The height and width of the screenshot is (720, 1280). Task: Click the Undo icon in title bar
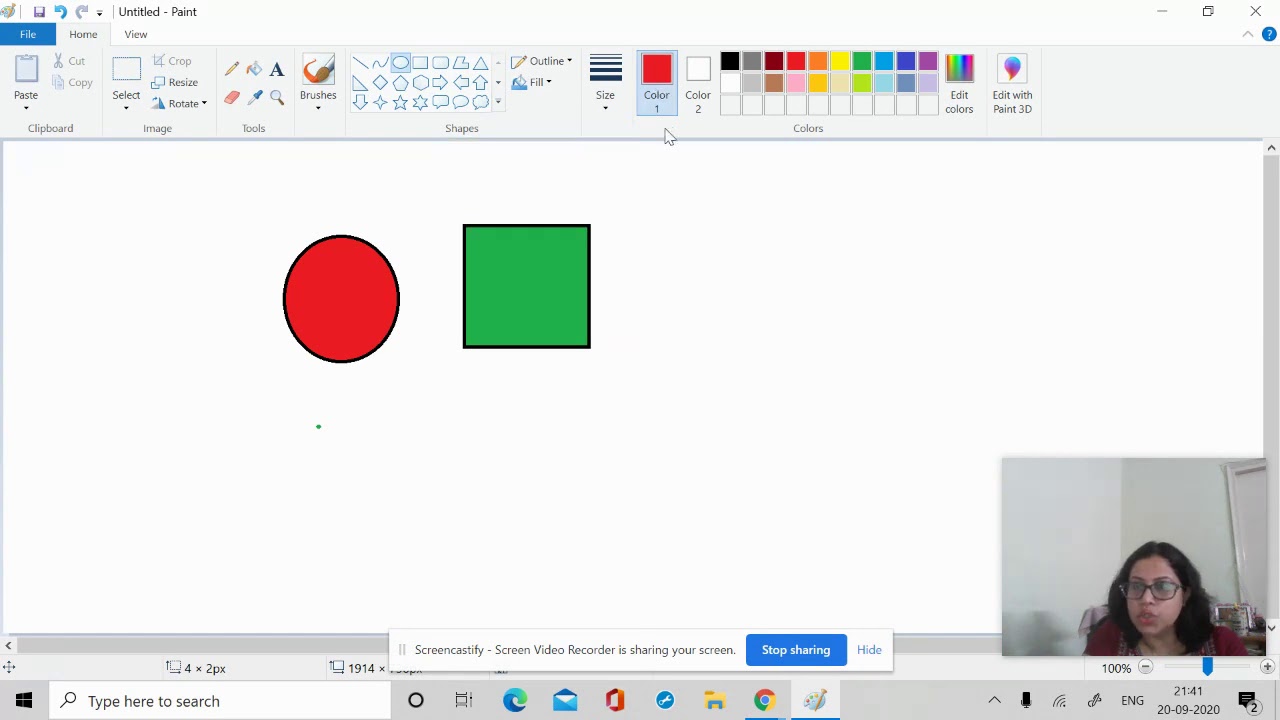60,12
